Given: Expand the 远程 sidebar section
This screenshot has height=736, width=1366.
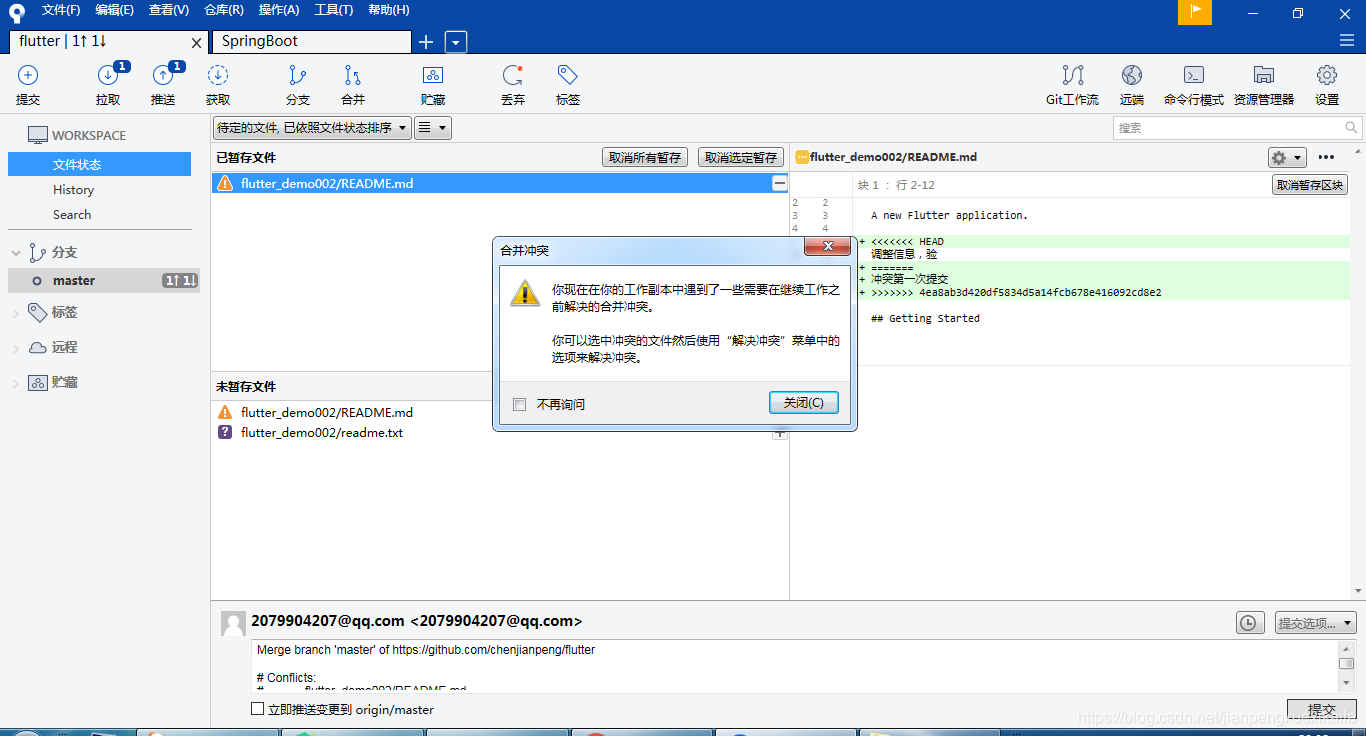Looking at the screenshot, I should (16, 348).
